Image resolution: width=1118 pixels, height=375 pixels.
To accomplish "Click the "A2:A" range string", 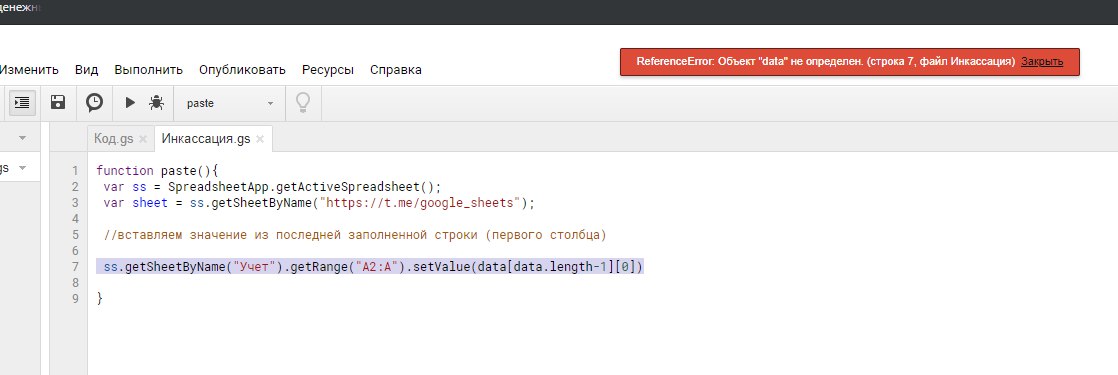I will click(376, 267).
